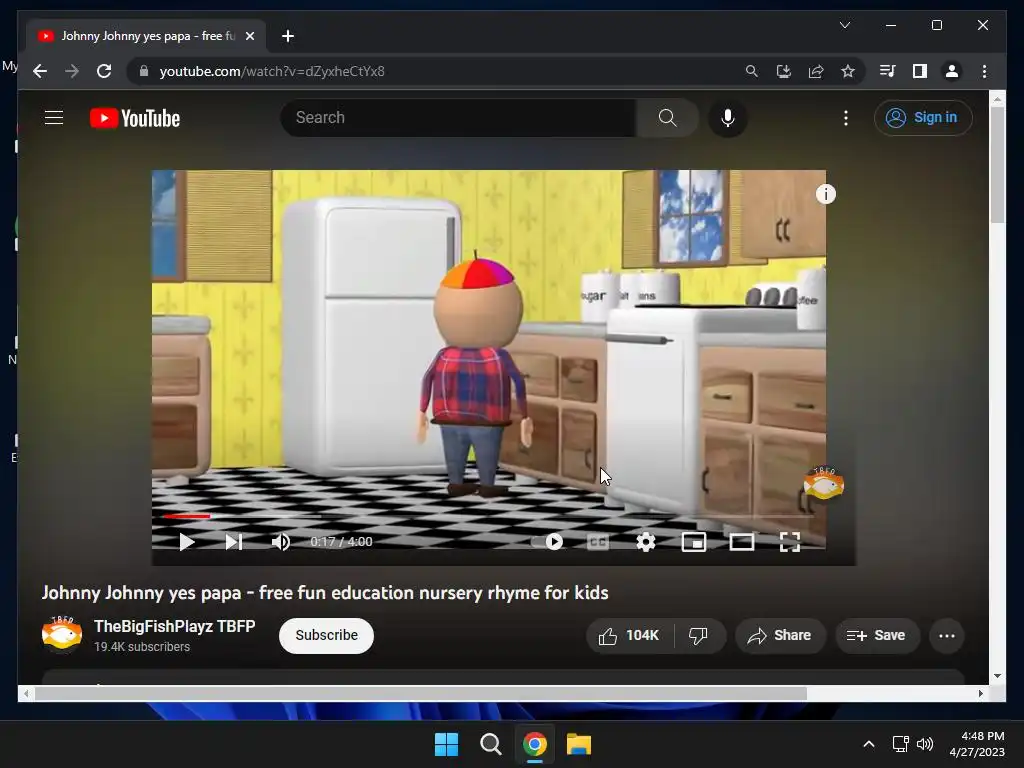Open Windows taskbar search

point(490,744)
